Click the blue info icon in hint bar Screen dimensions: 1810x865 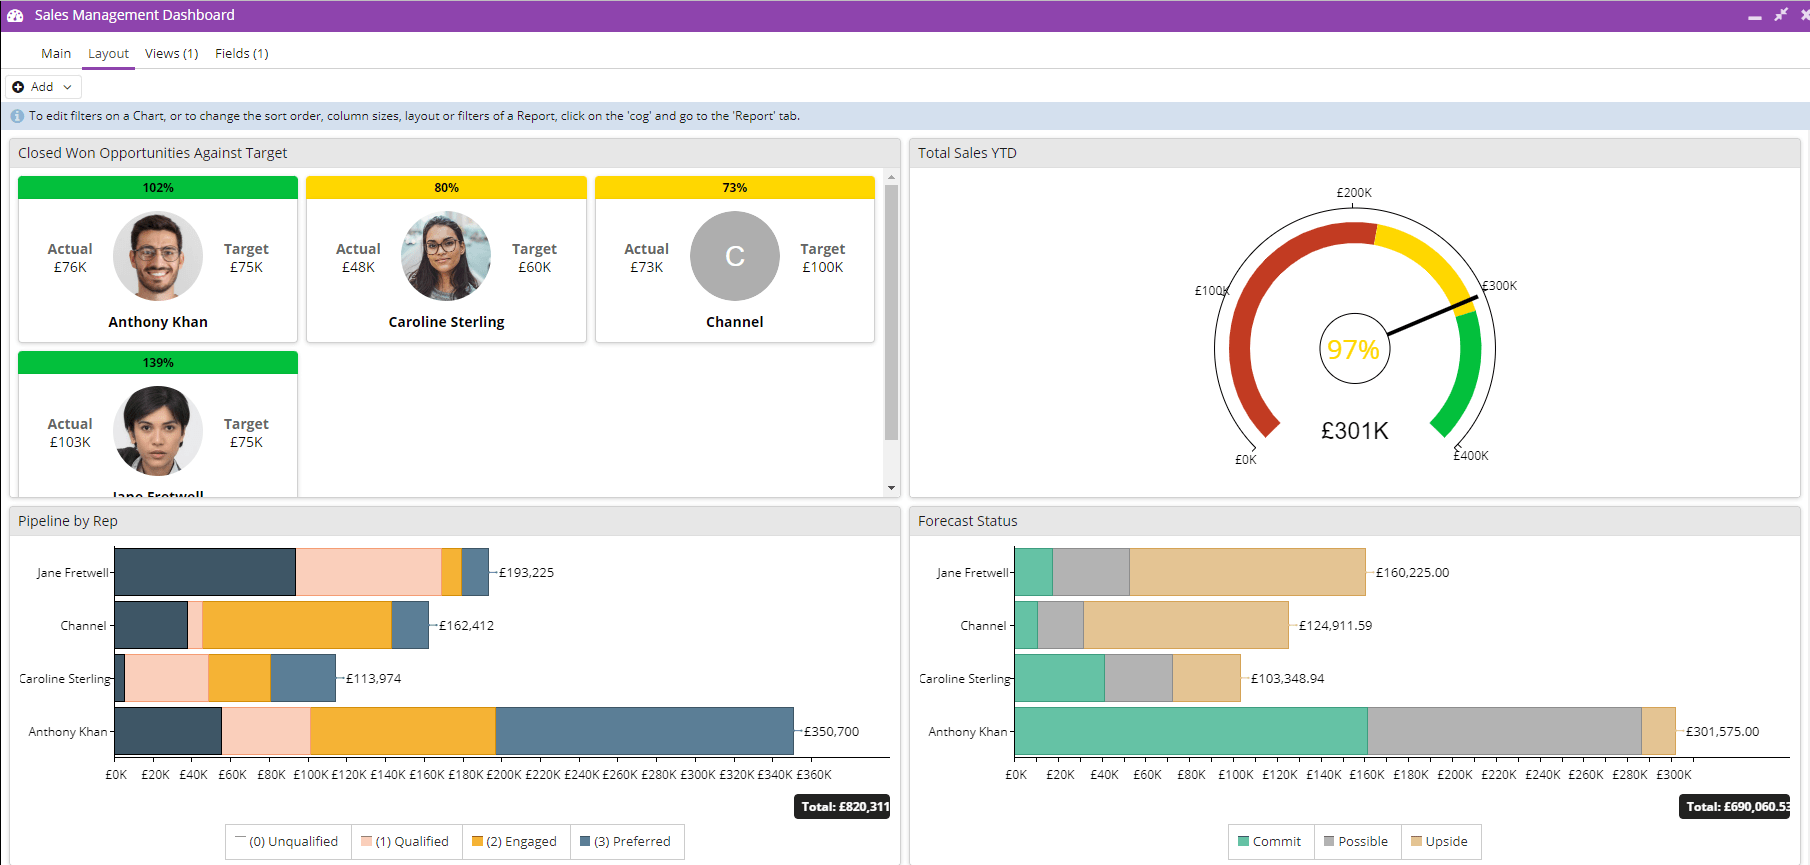pyautogui.click(x=17, y=116)
